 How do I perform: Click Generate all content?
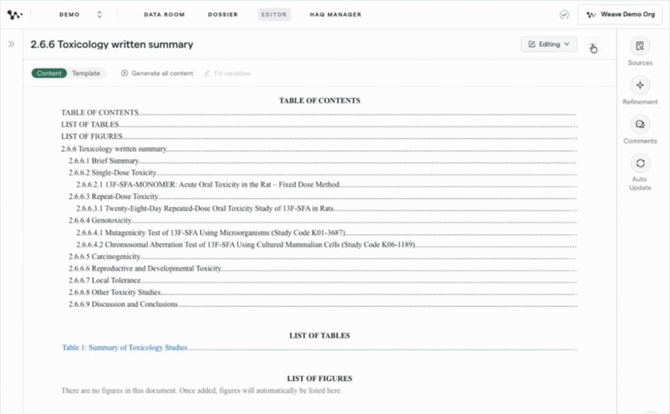point(157,73)
